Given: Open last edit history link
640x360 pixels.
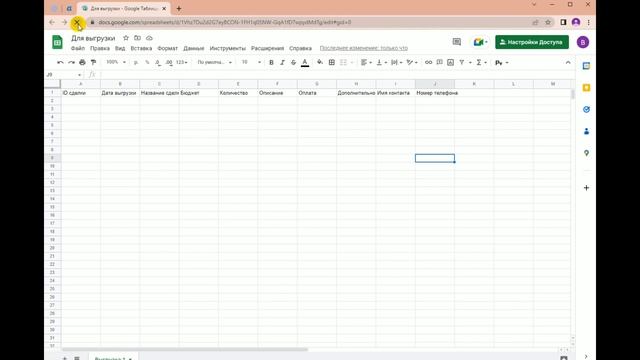Looking at the screenshot, I should coord(363,48).
